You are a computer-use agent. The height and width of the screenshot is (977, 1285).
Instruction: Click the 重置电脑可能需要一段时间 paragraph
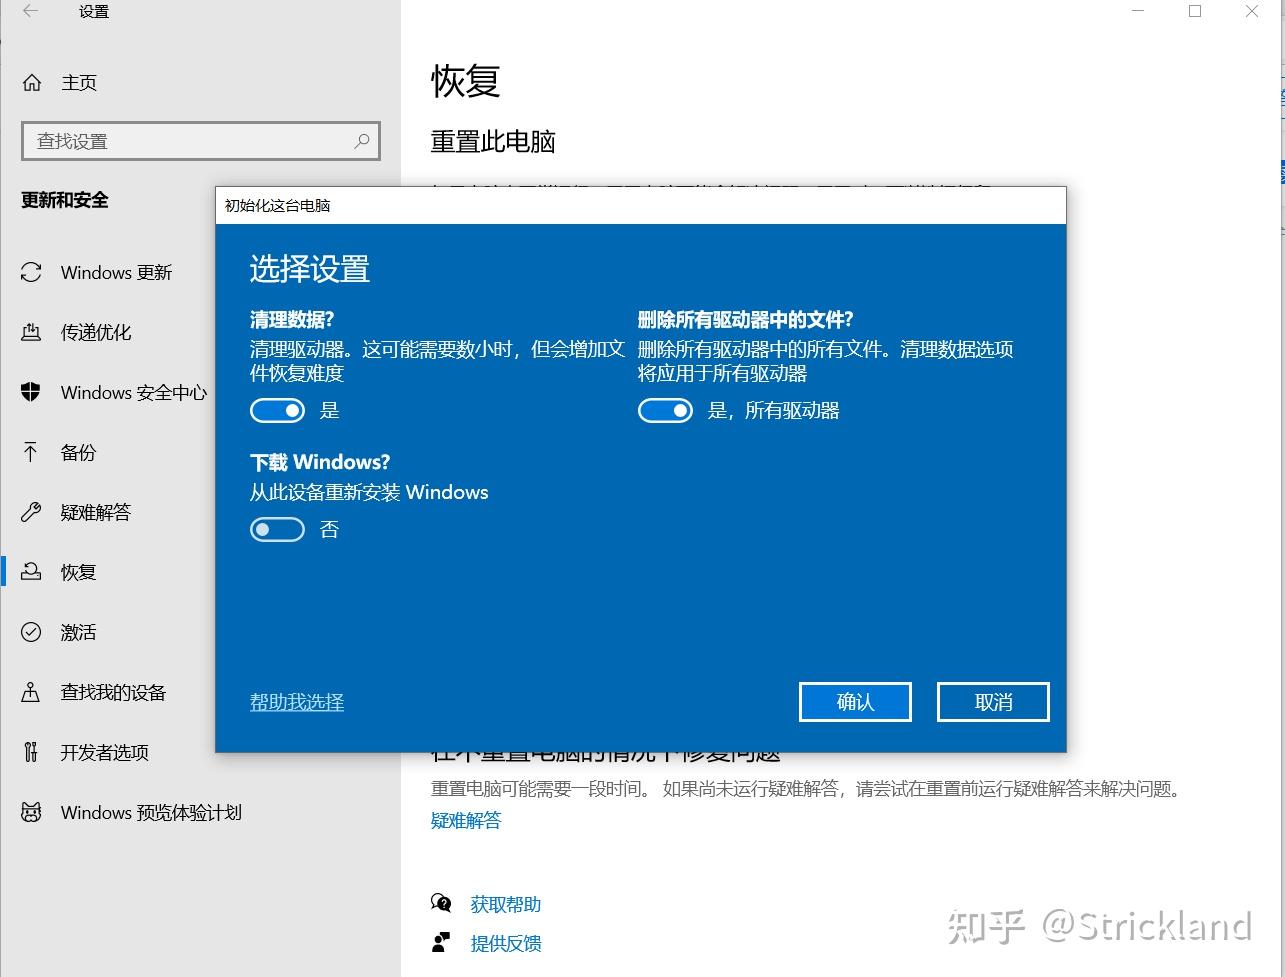click(806, 789)
